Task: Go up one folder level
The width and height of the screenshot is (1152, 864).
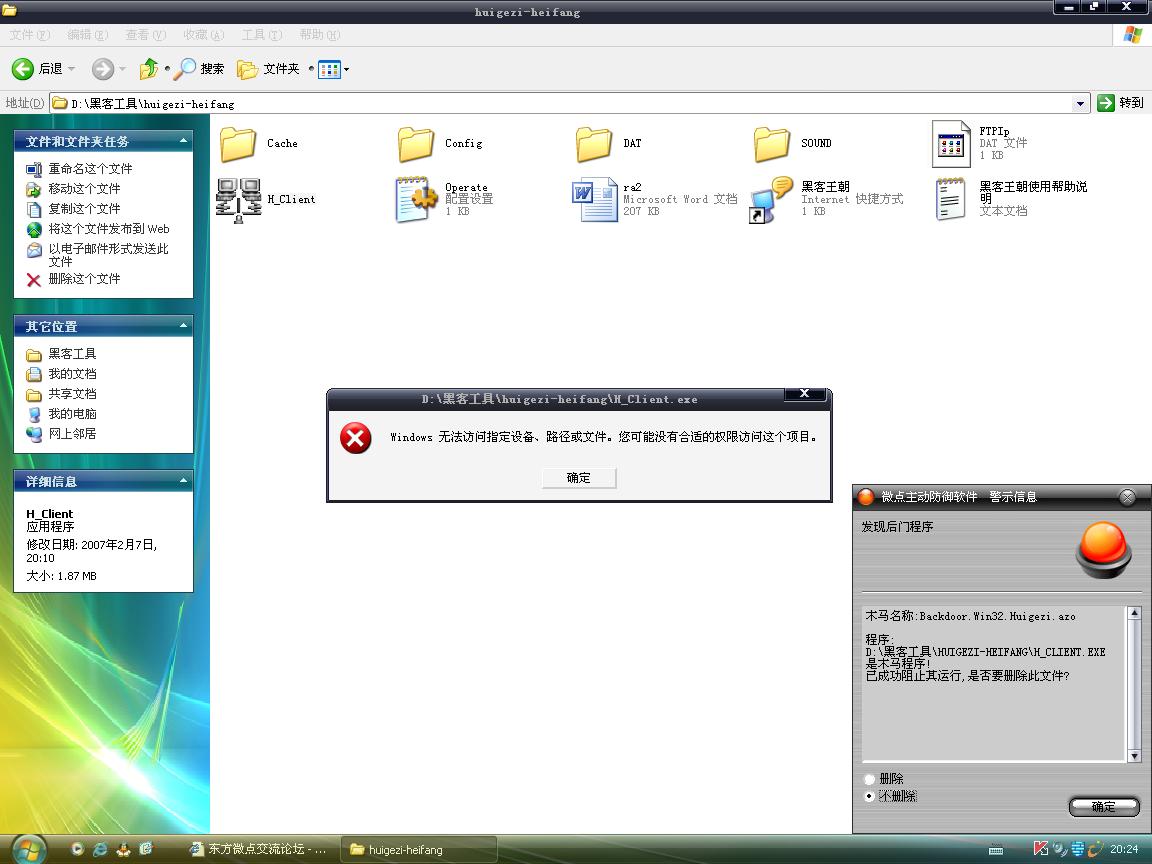Action: coord(149,69)
